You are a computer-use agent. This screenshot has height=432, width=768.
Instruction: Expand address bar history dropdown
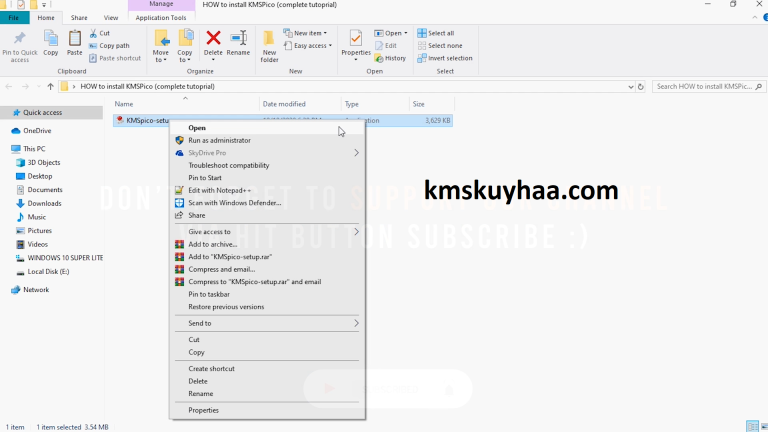point(630,87)
